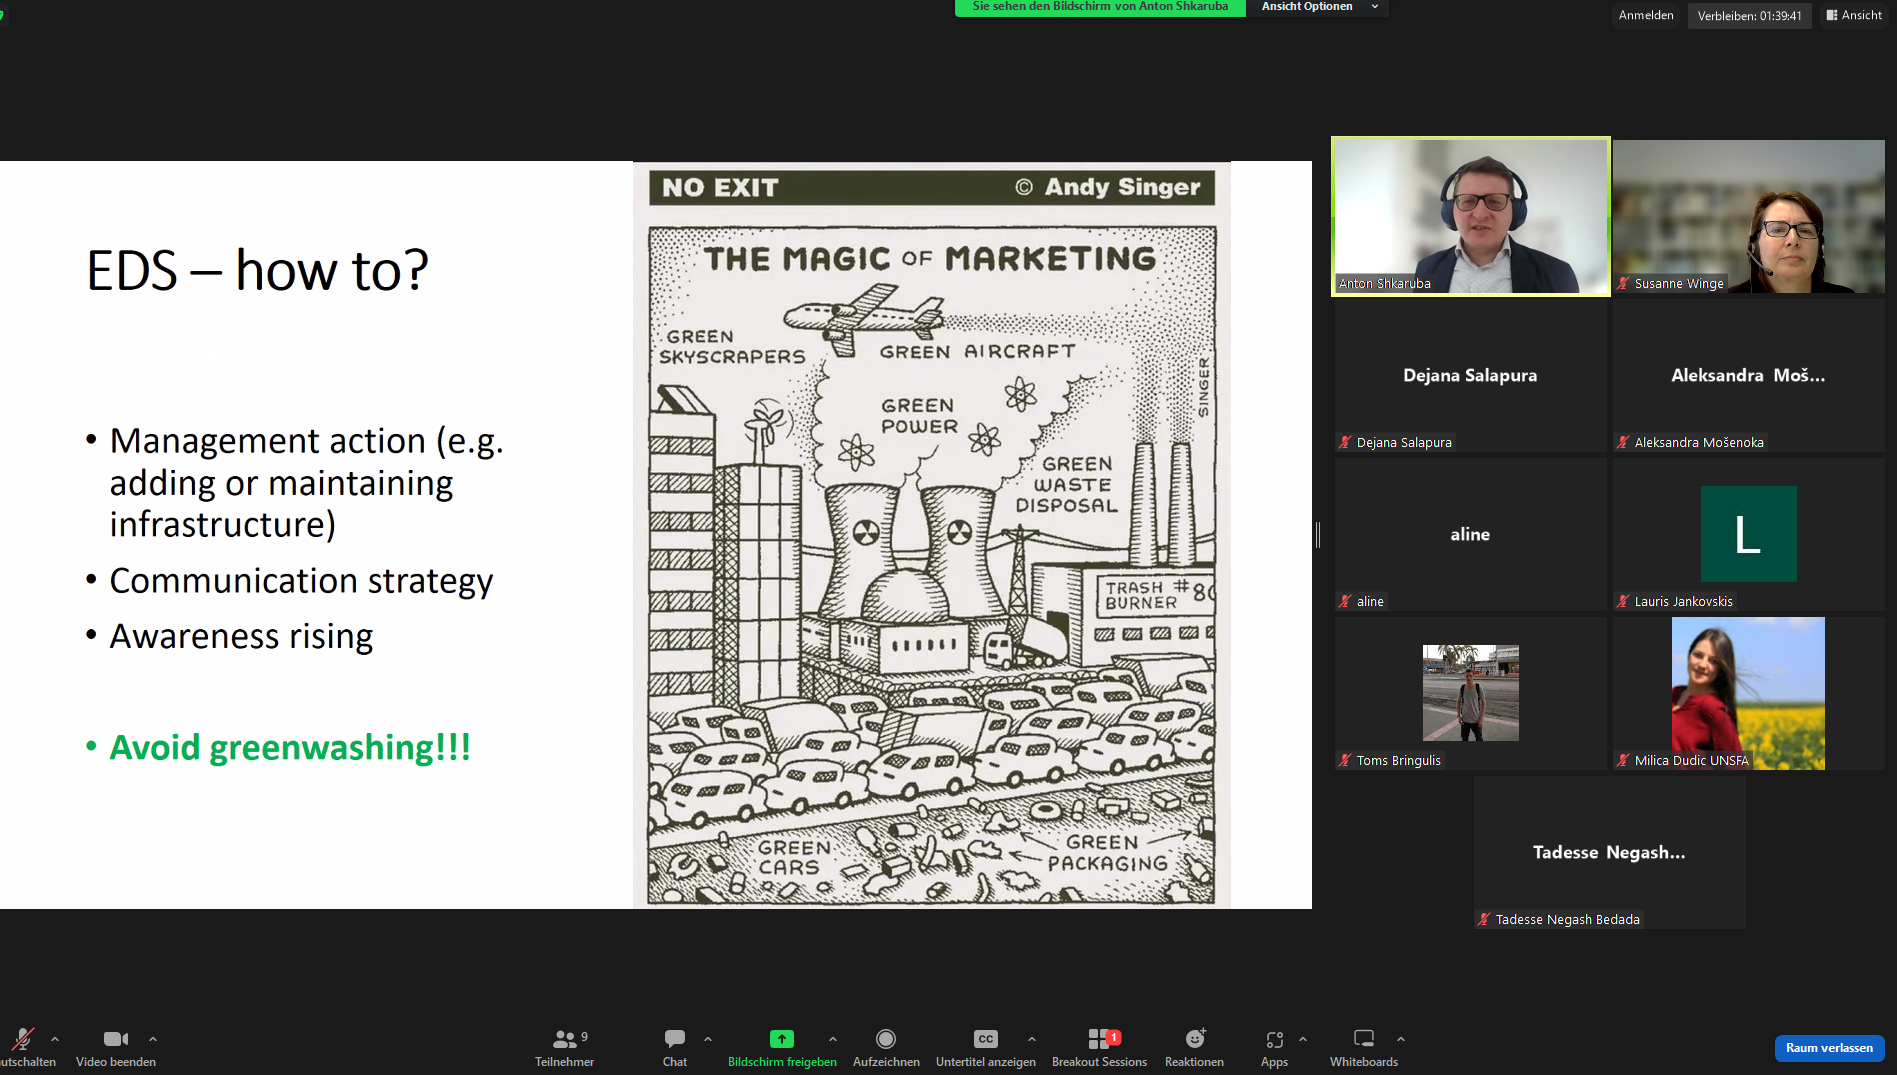Click Milica Dudic UNSFA's profile photo

click(x=1748, y=693)
